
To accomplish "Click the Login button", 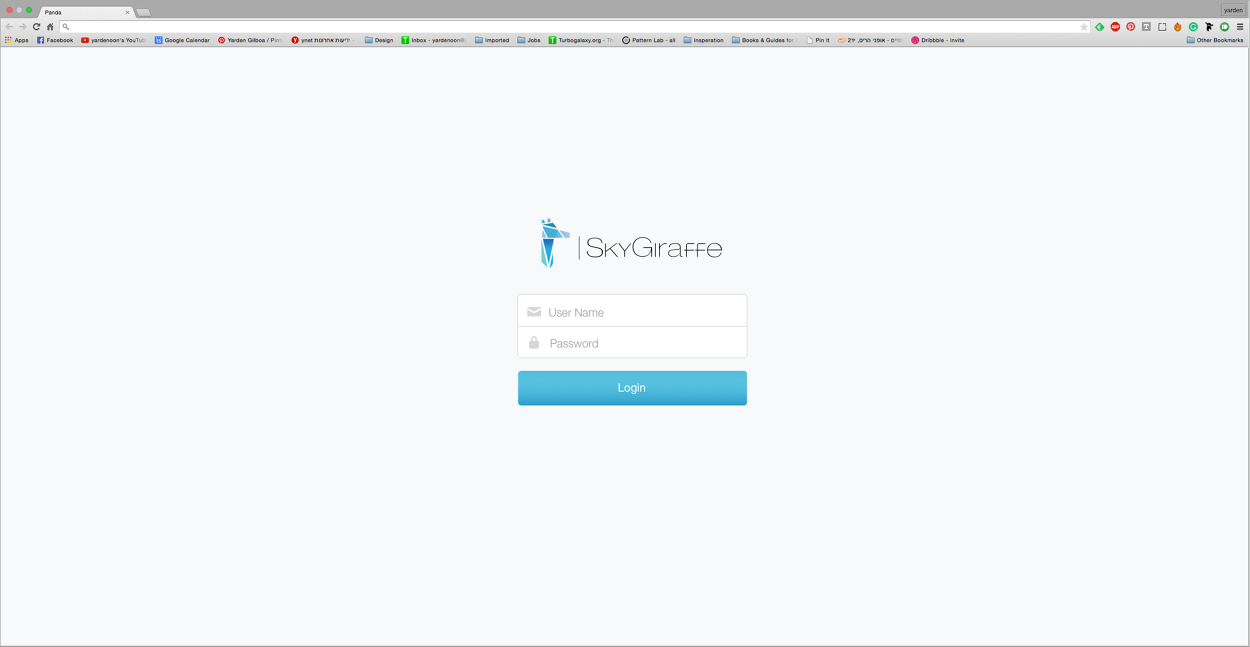I will point(632,388).
